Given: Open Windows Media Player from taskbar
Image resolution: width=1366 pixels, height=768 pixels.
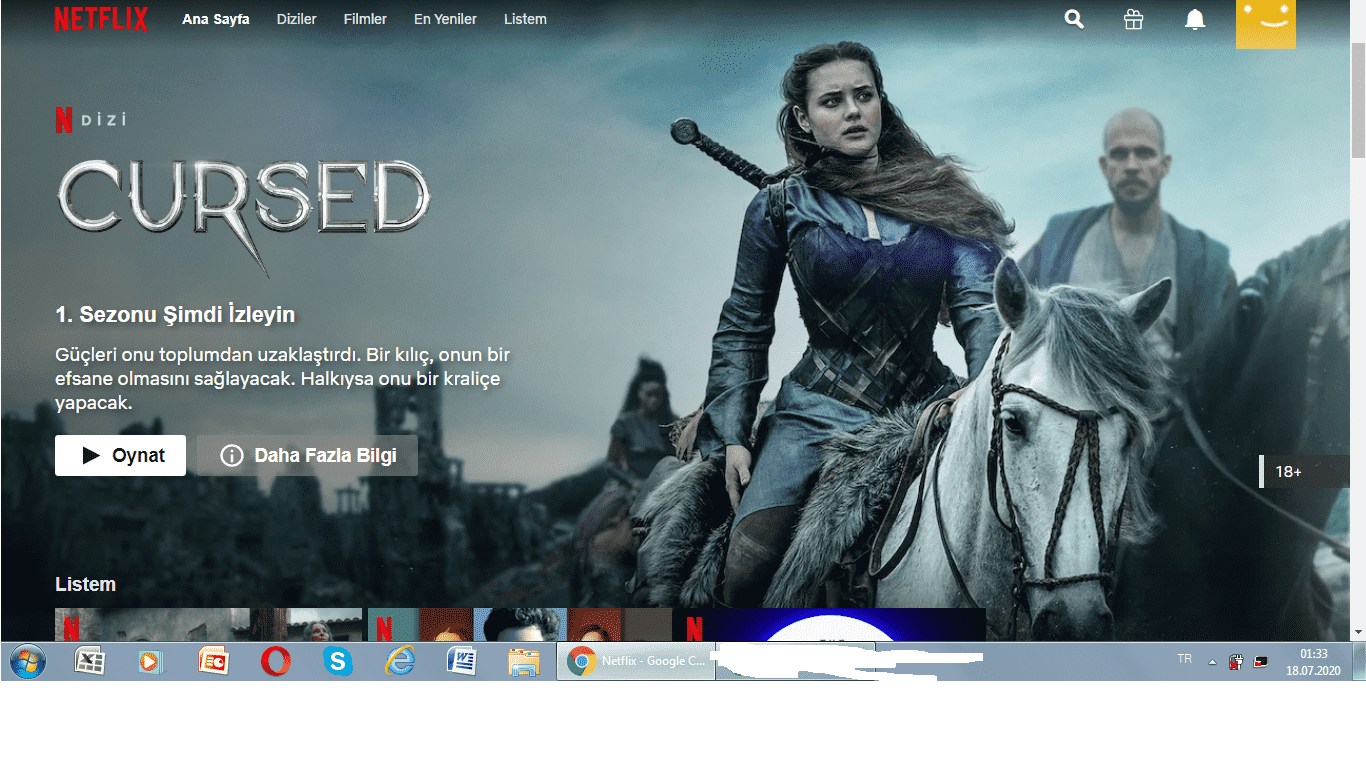Looking at the screenshot, I should (150, 661).
